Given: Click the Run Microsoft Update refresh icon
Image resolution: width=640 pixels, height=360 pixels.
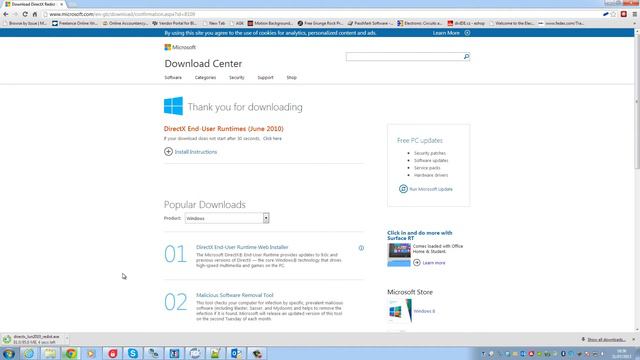Looking at the screenshot, I should pos(403,189).
